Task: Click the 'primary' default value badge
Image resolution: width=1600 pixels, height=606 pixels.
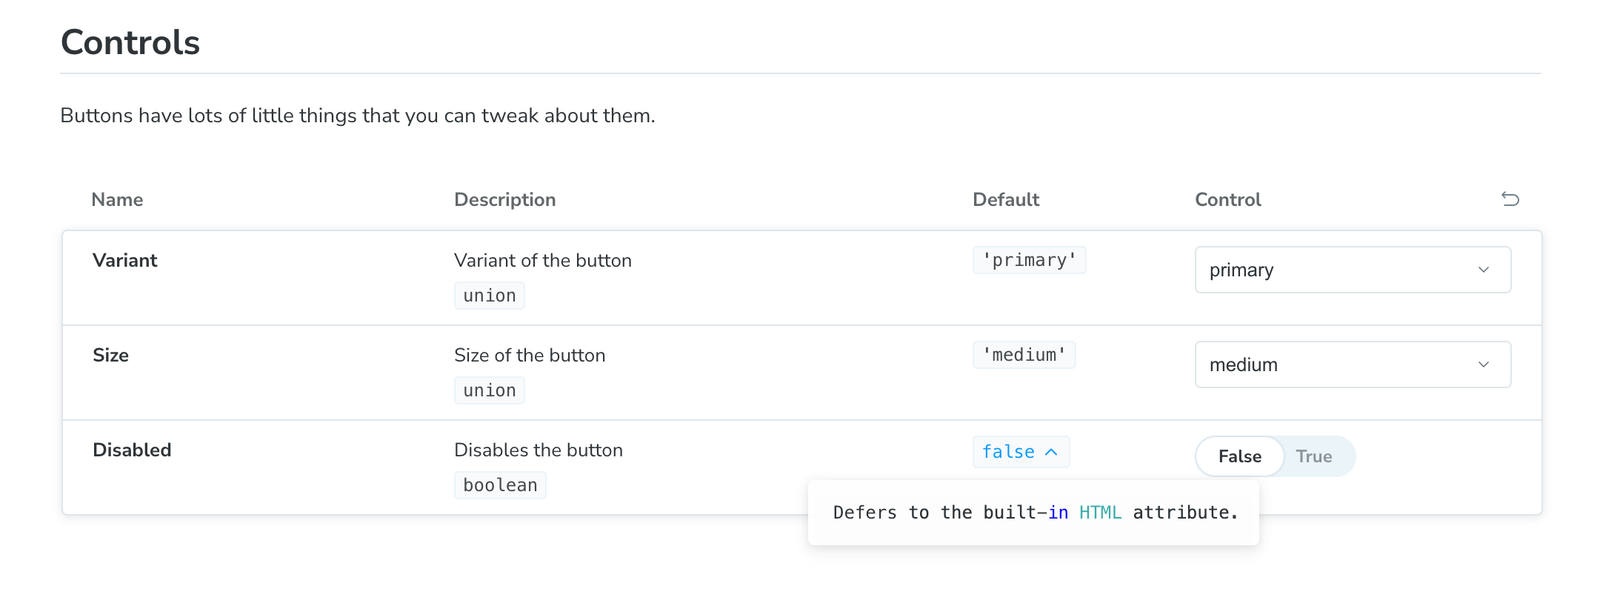Action: 1029,259
